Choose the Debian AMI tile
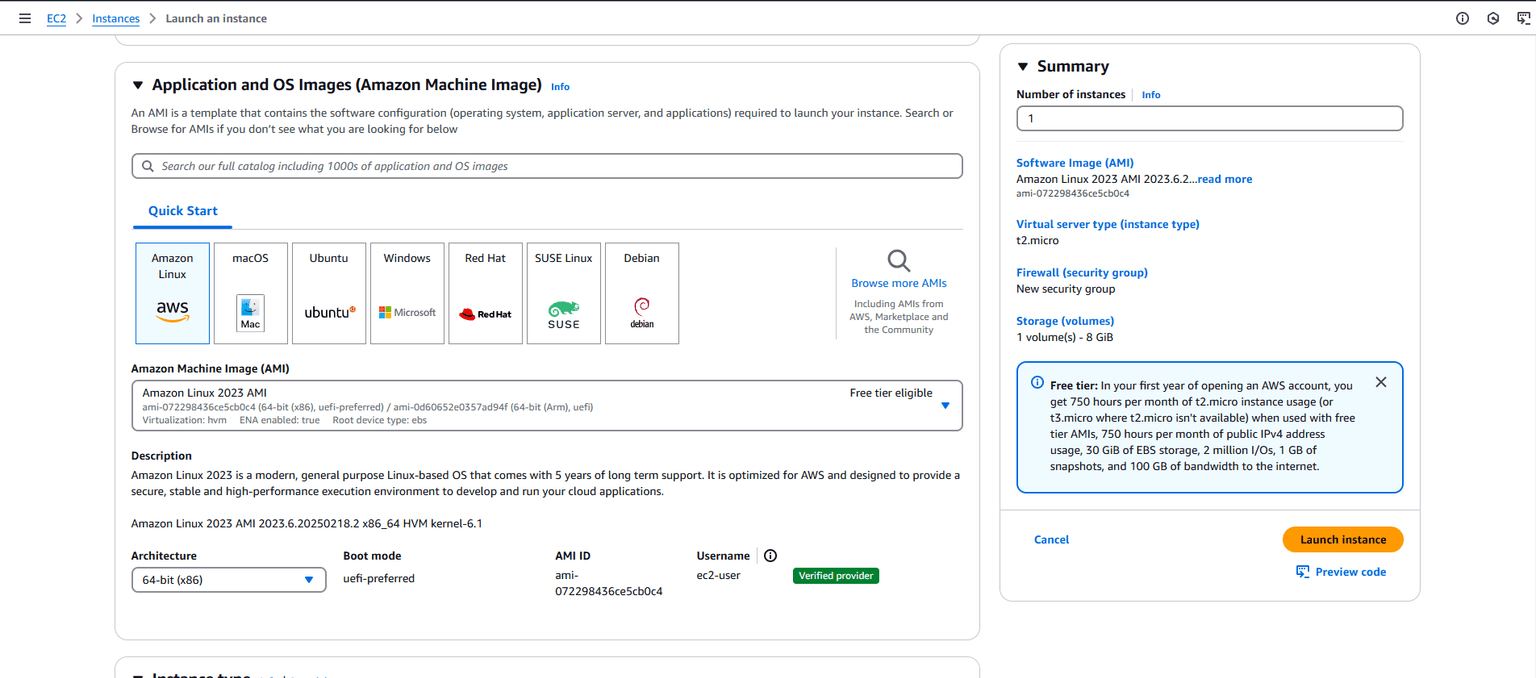Viewport: 1536px width, 678px height. [642, 293]
